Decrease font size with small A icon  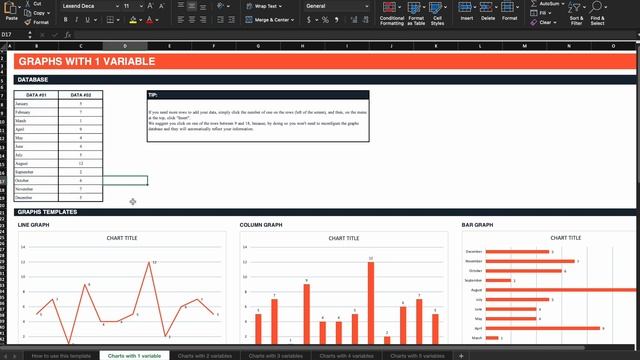coord(161,6)
